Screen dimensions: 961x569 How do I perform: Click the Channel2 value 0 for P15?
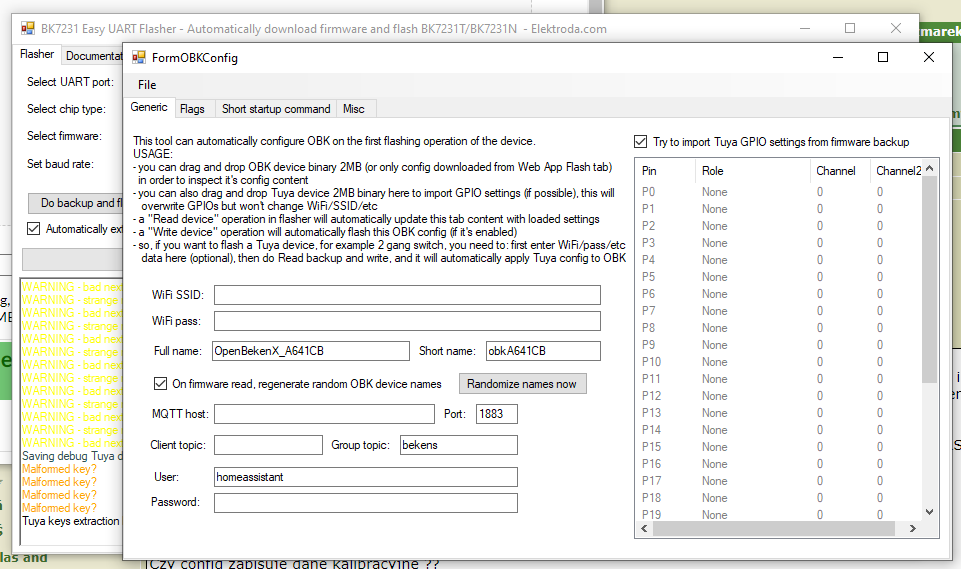click(x=880, y=447)
